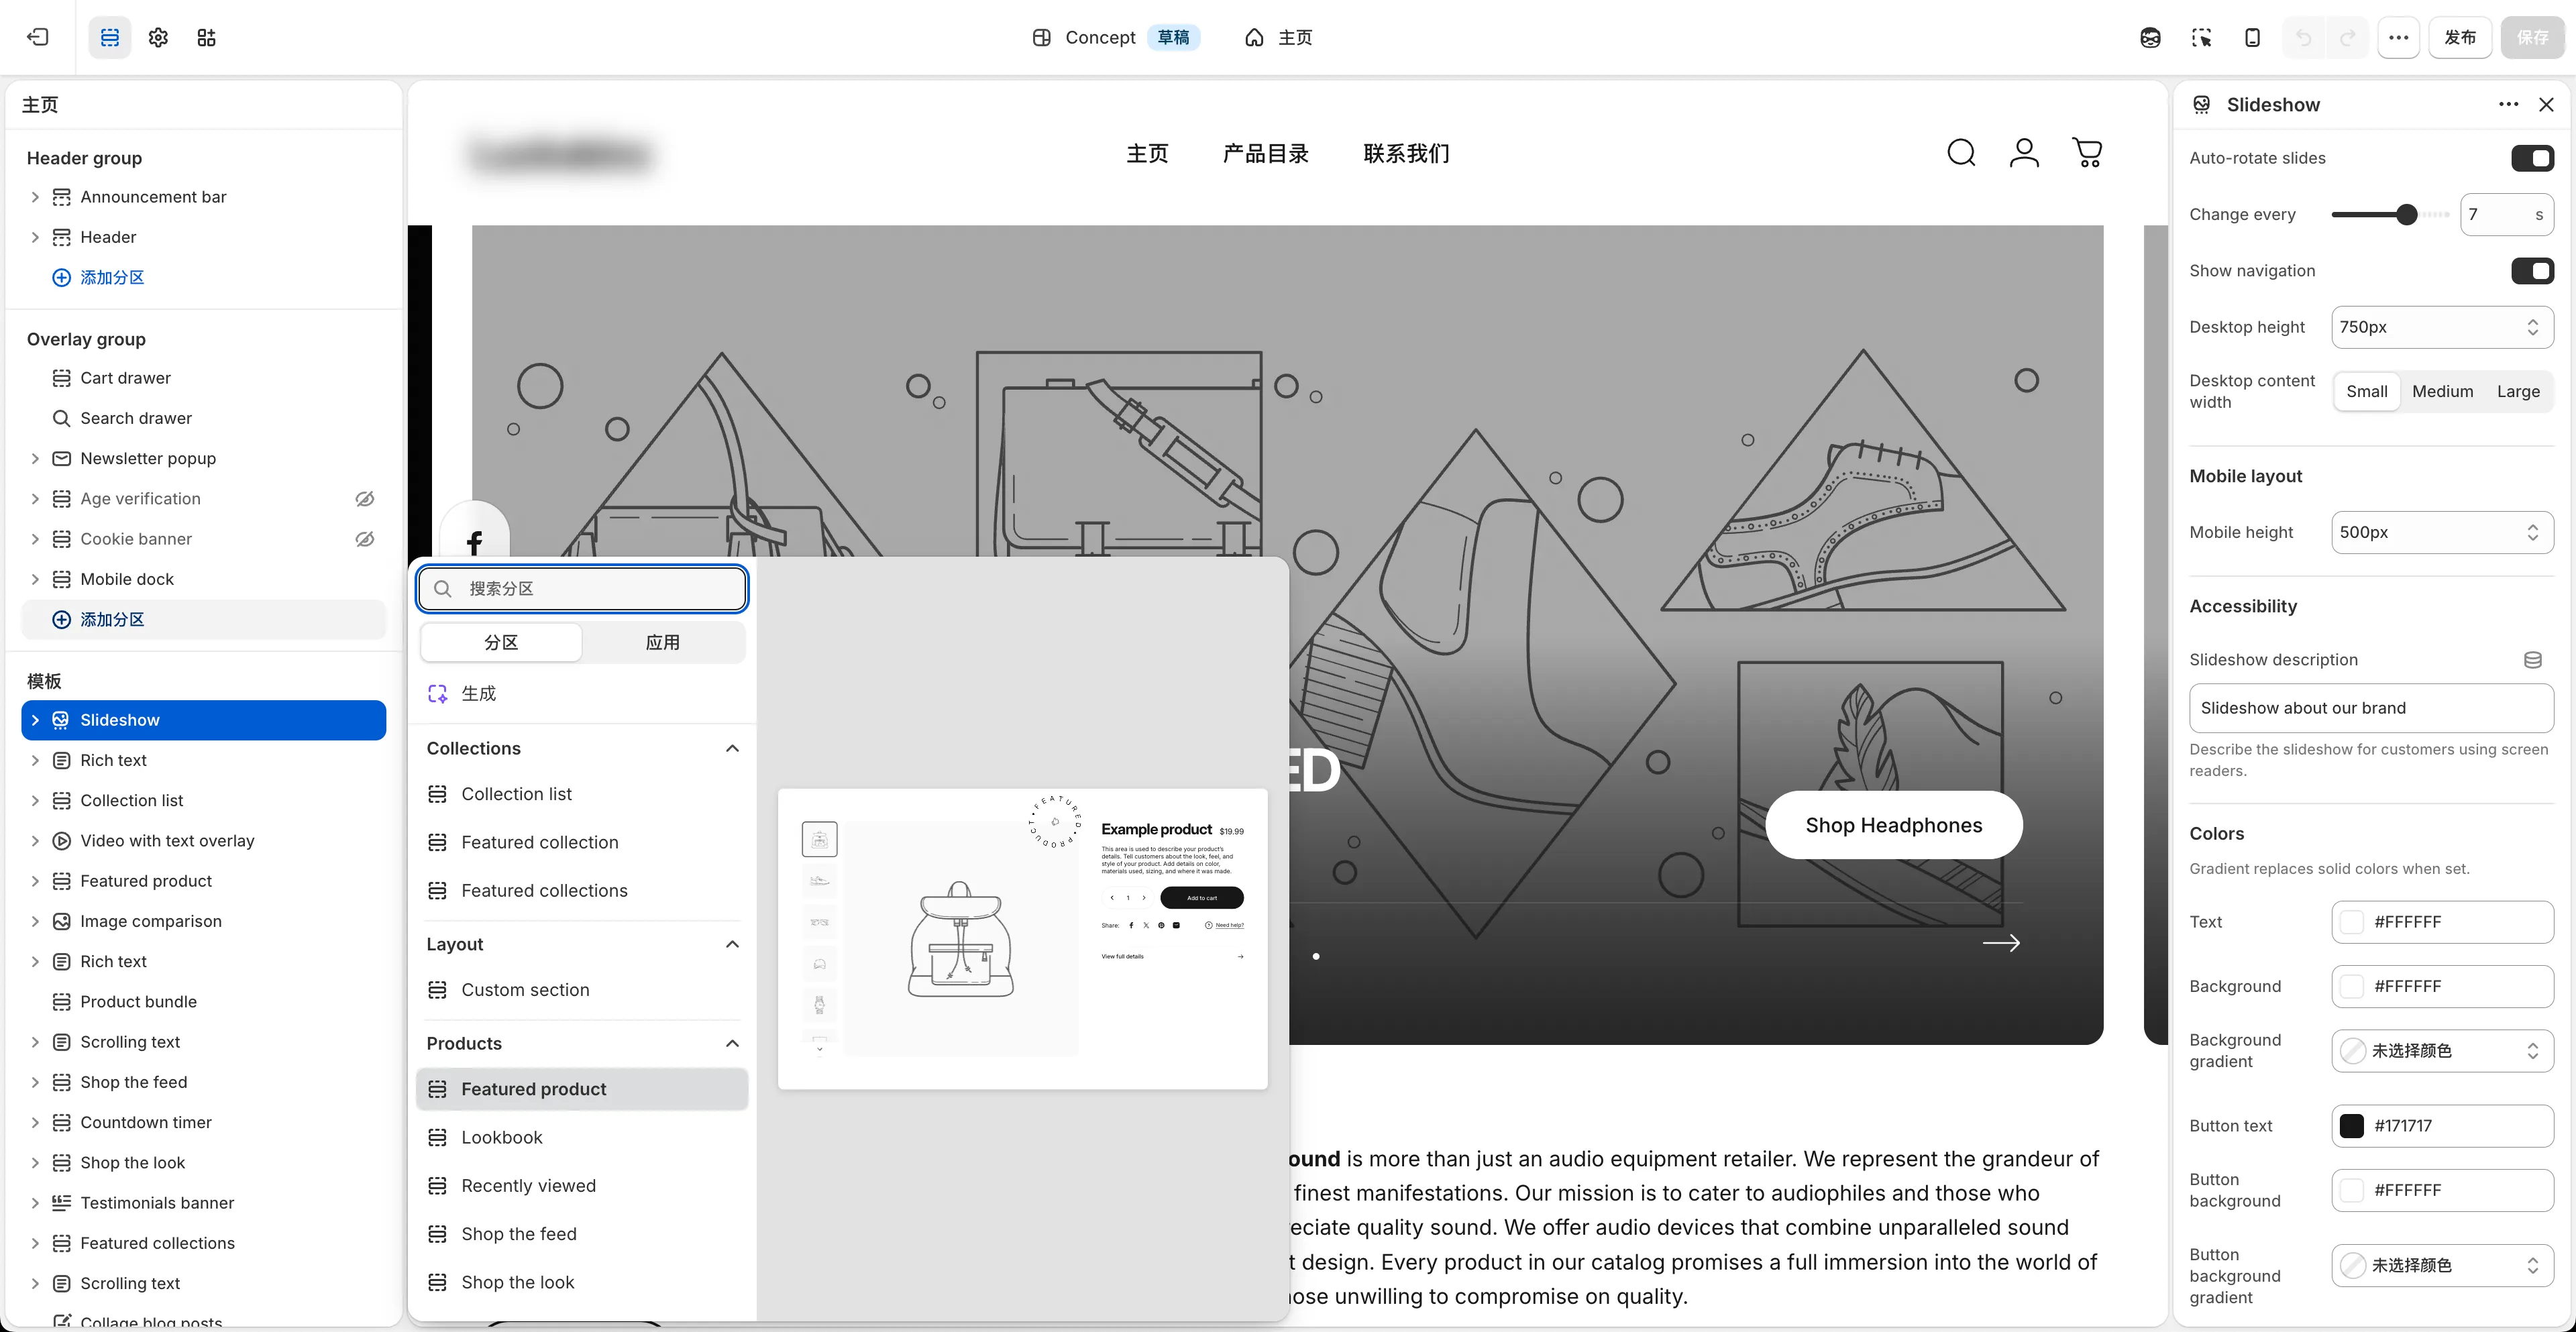Show the hidden Cookie banner section

[x=365, y=539]
